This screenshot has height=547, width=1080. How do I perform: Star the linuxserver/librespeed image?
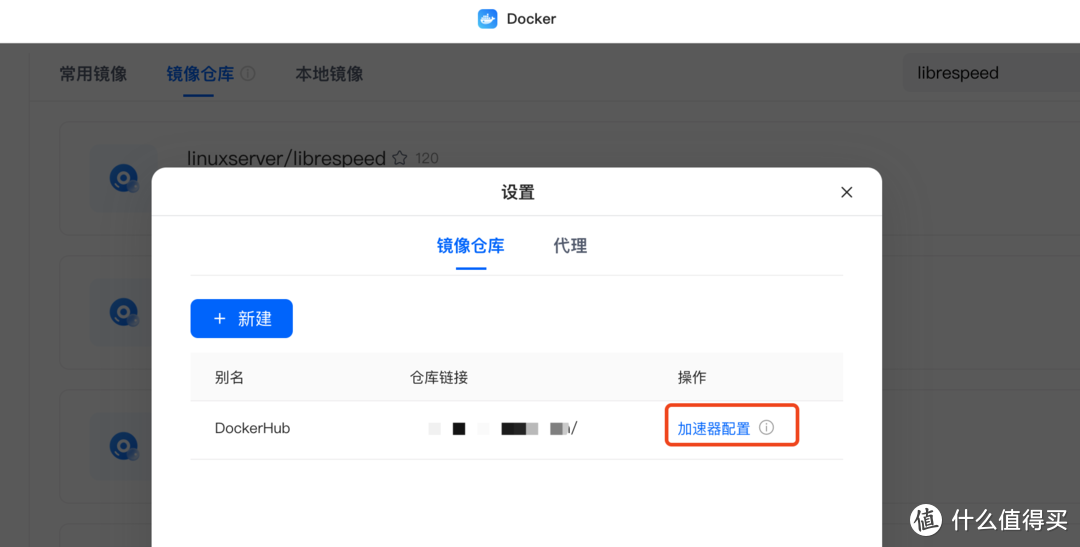click(x=399, y=158)
